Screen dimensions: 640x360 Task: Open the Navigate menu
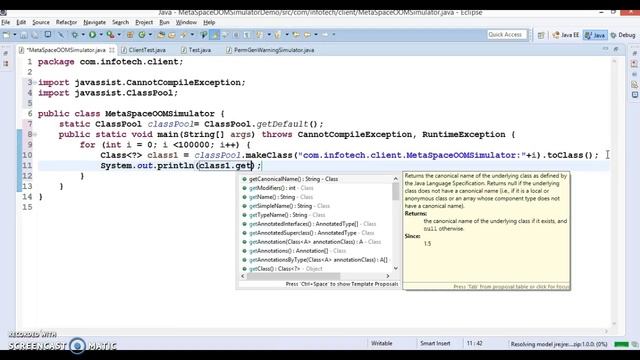94,22
